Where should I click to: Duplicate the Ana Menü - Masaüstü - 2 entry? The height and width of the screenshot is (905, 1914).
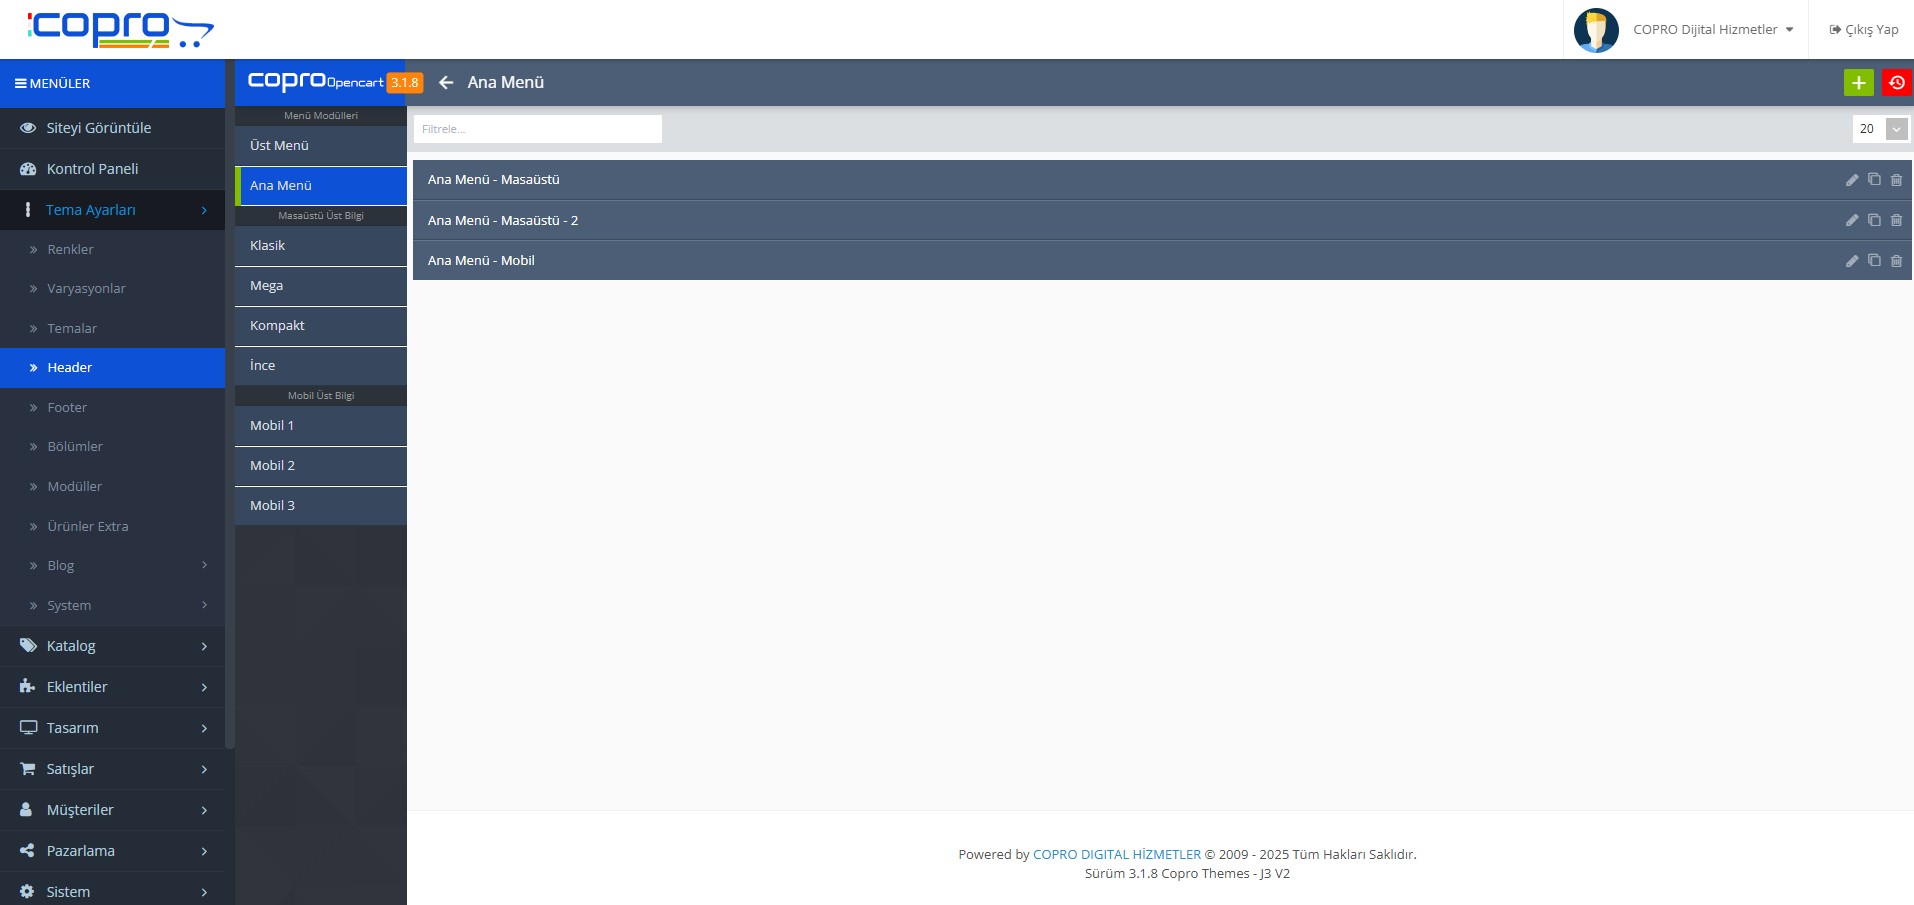click(1874, 220)
